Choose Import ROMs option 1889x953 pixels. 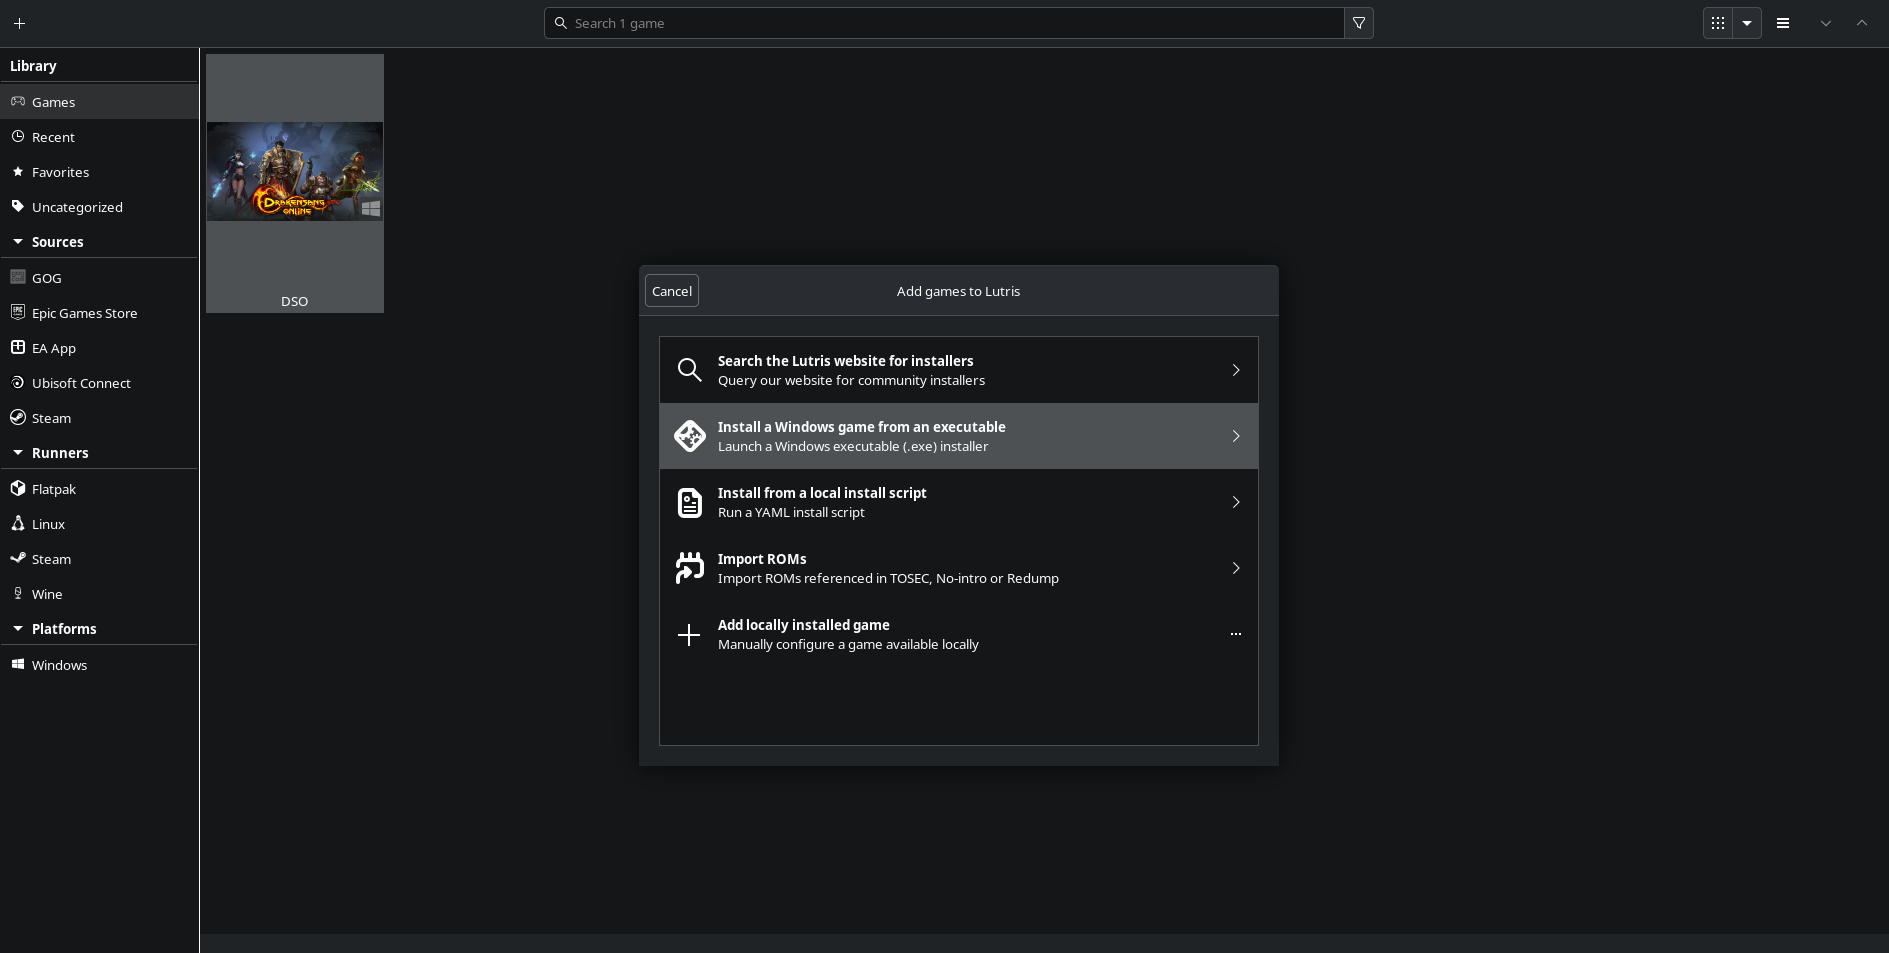pyautogui.click(x=959, y=568)
